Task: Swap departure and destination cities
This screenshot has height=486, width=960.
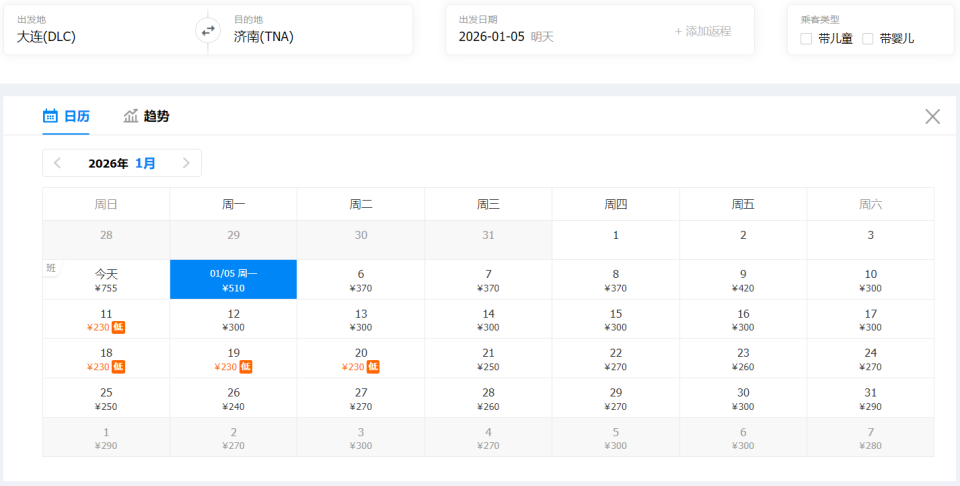Action: click(x=208, y=29)
